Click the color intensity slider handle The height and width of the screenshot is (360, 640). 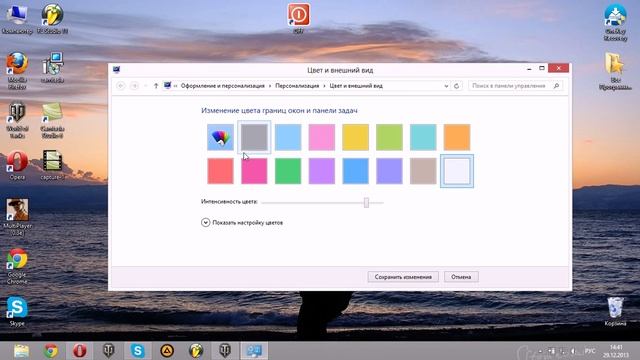click(367, 202)
